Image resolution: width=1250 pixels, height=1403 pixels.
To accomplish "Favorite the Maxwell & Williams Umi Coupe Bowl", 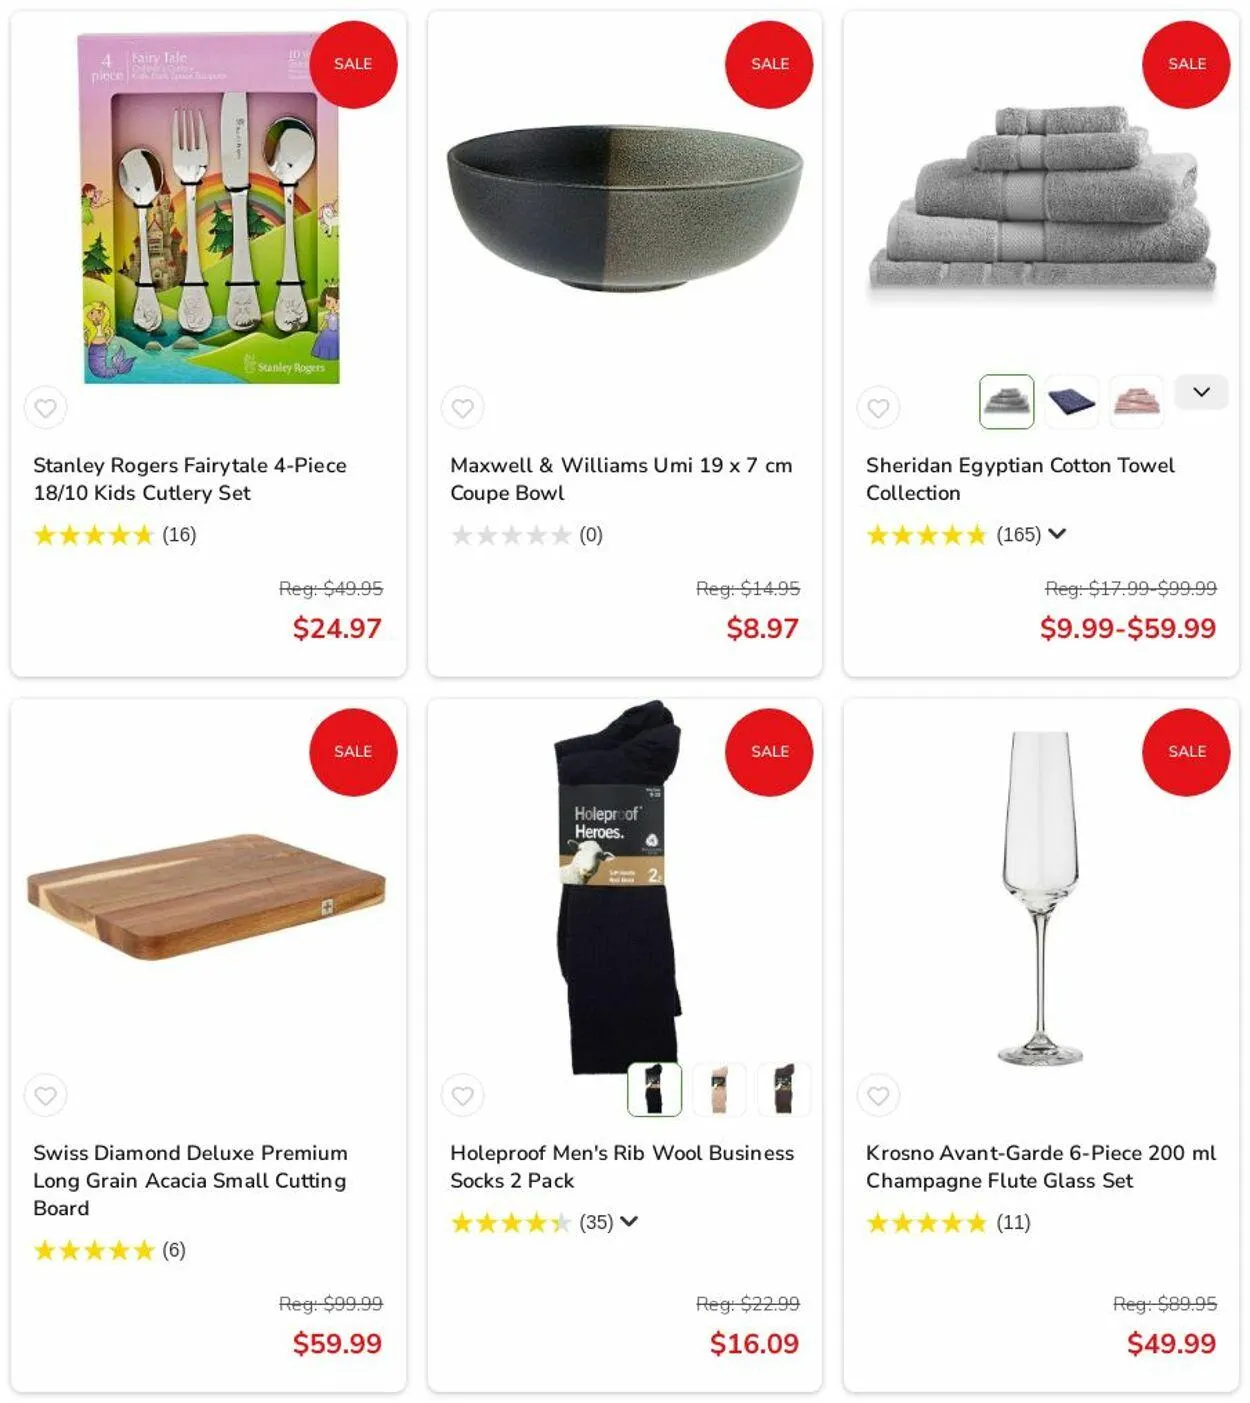I will pyautogui.click(x=462, y=408).
